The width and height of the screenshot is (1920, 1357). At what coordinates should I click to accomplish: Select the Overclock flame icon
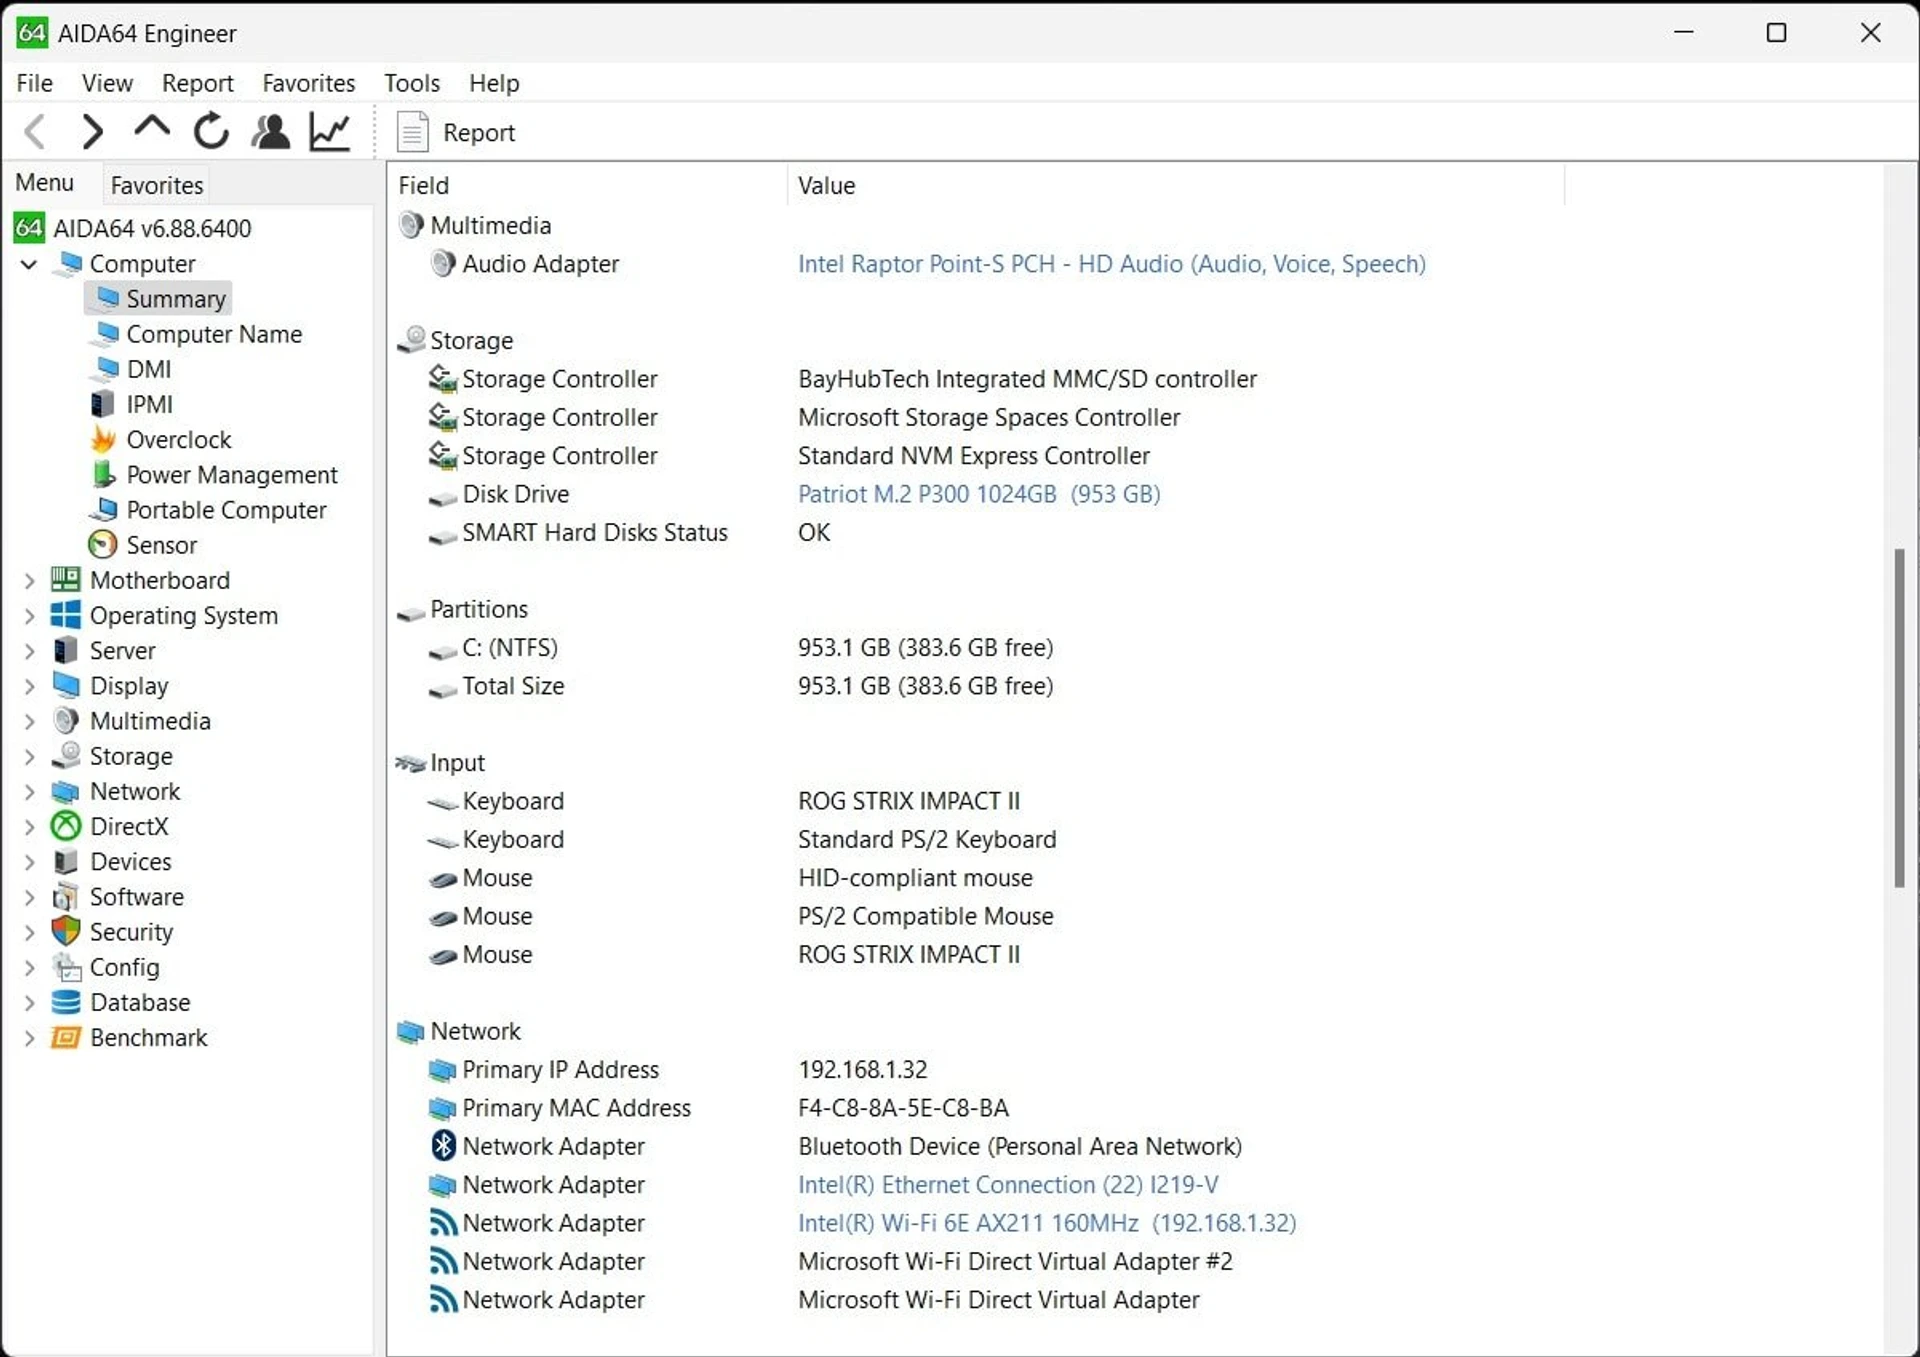pyautogui.click(x=103, y=439)
